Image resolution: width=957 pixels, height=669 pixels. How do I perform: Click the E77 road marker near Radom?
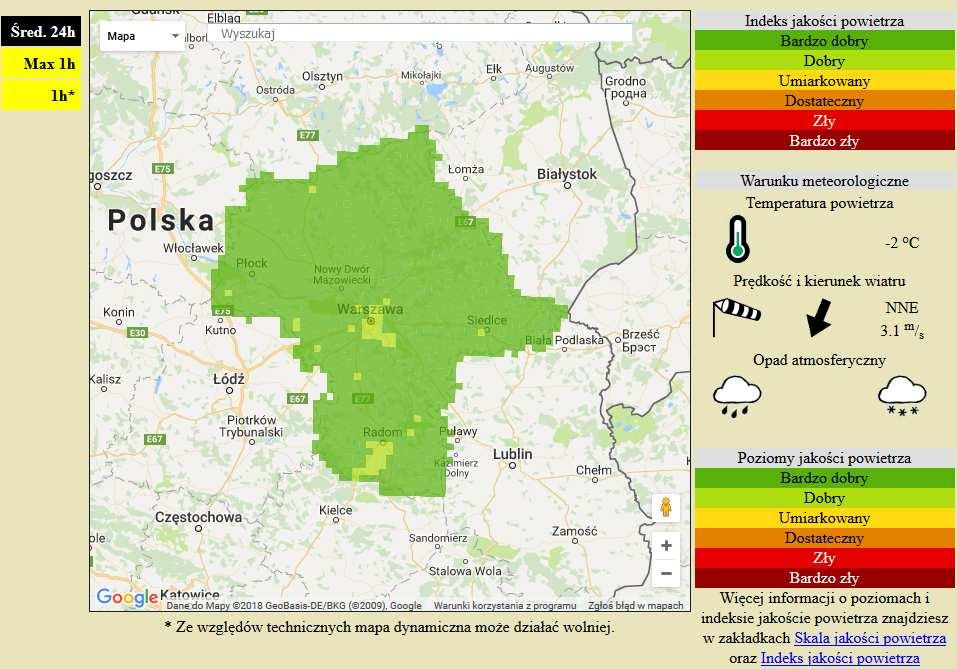point(363,399)
